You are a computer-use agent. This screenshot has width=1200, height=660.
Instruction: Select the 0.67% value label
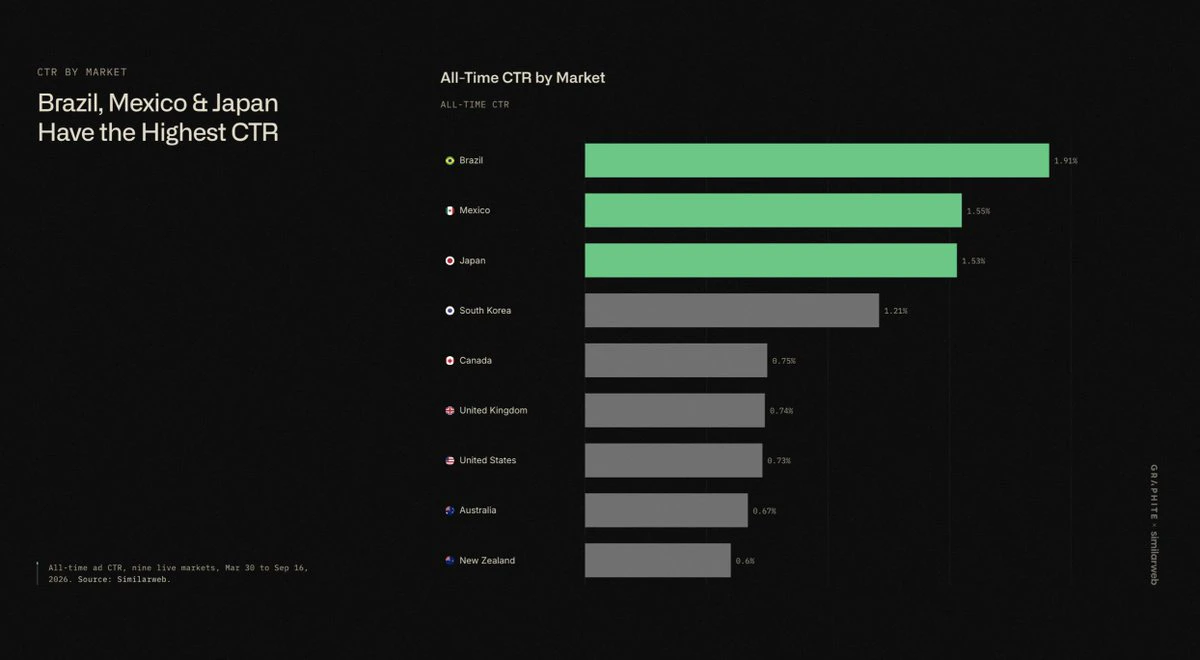764,511
